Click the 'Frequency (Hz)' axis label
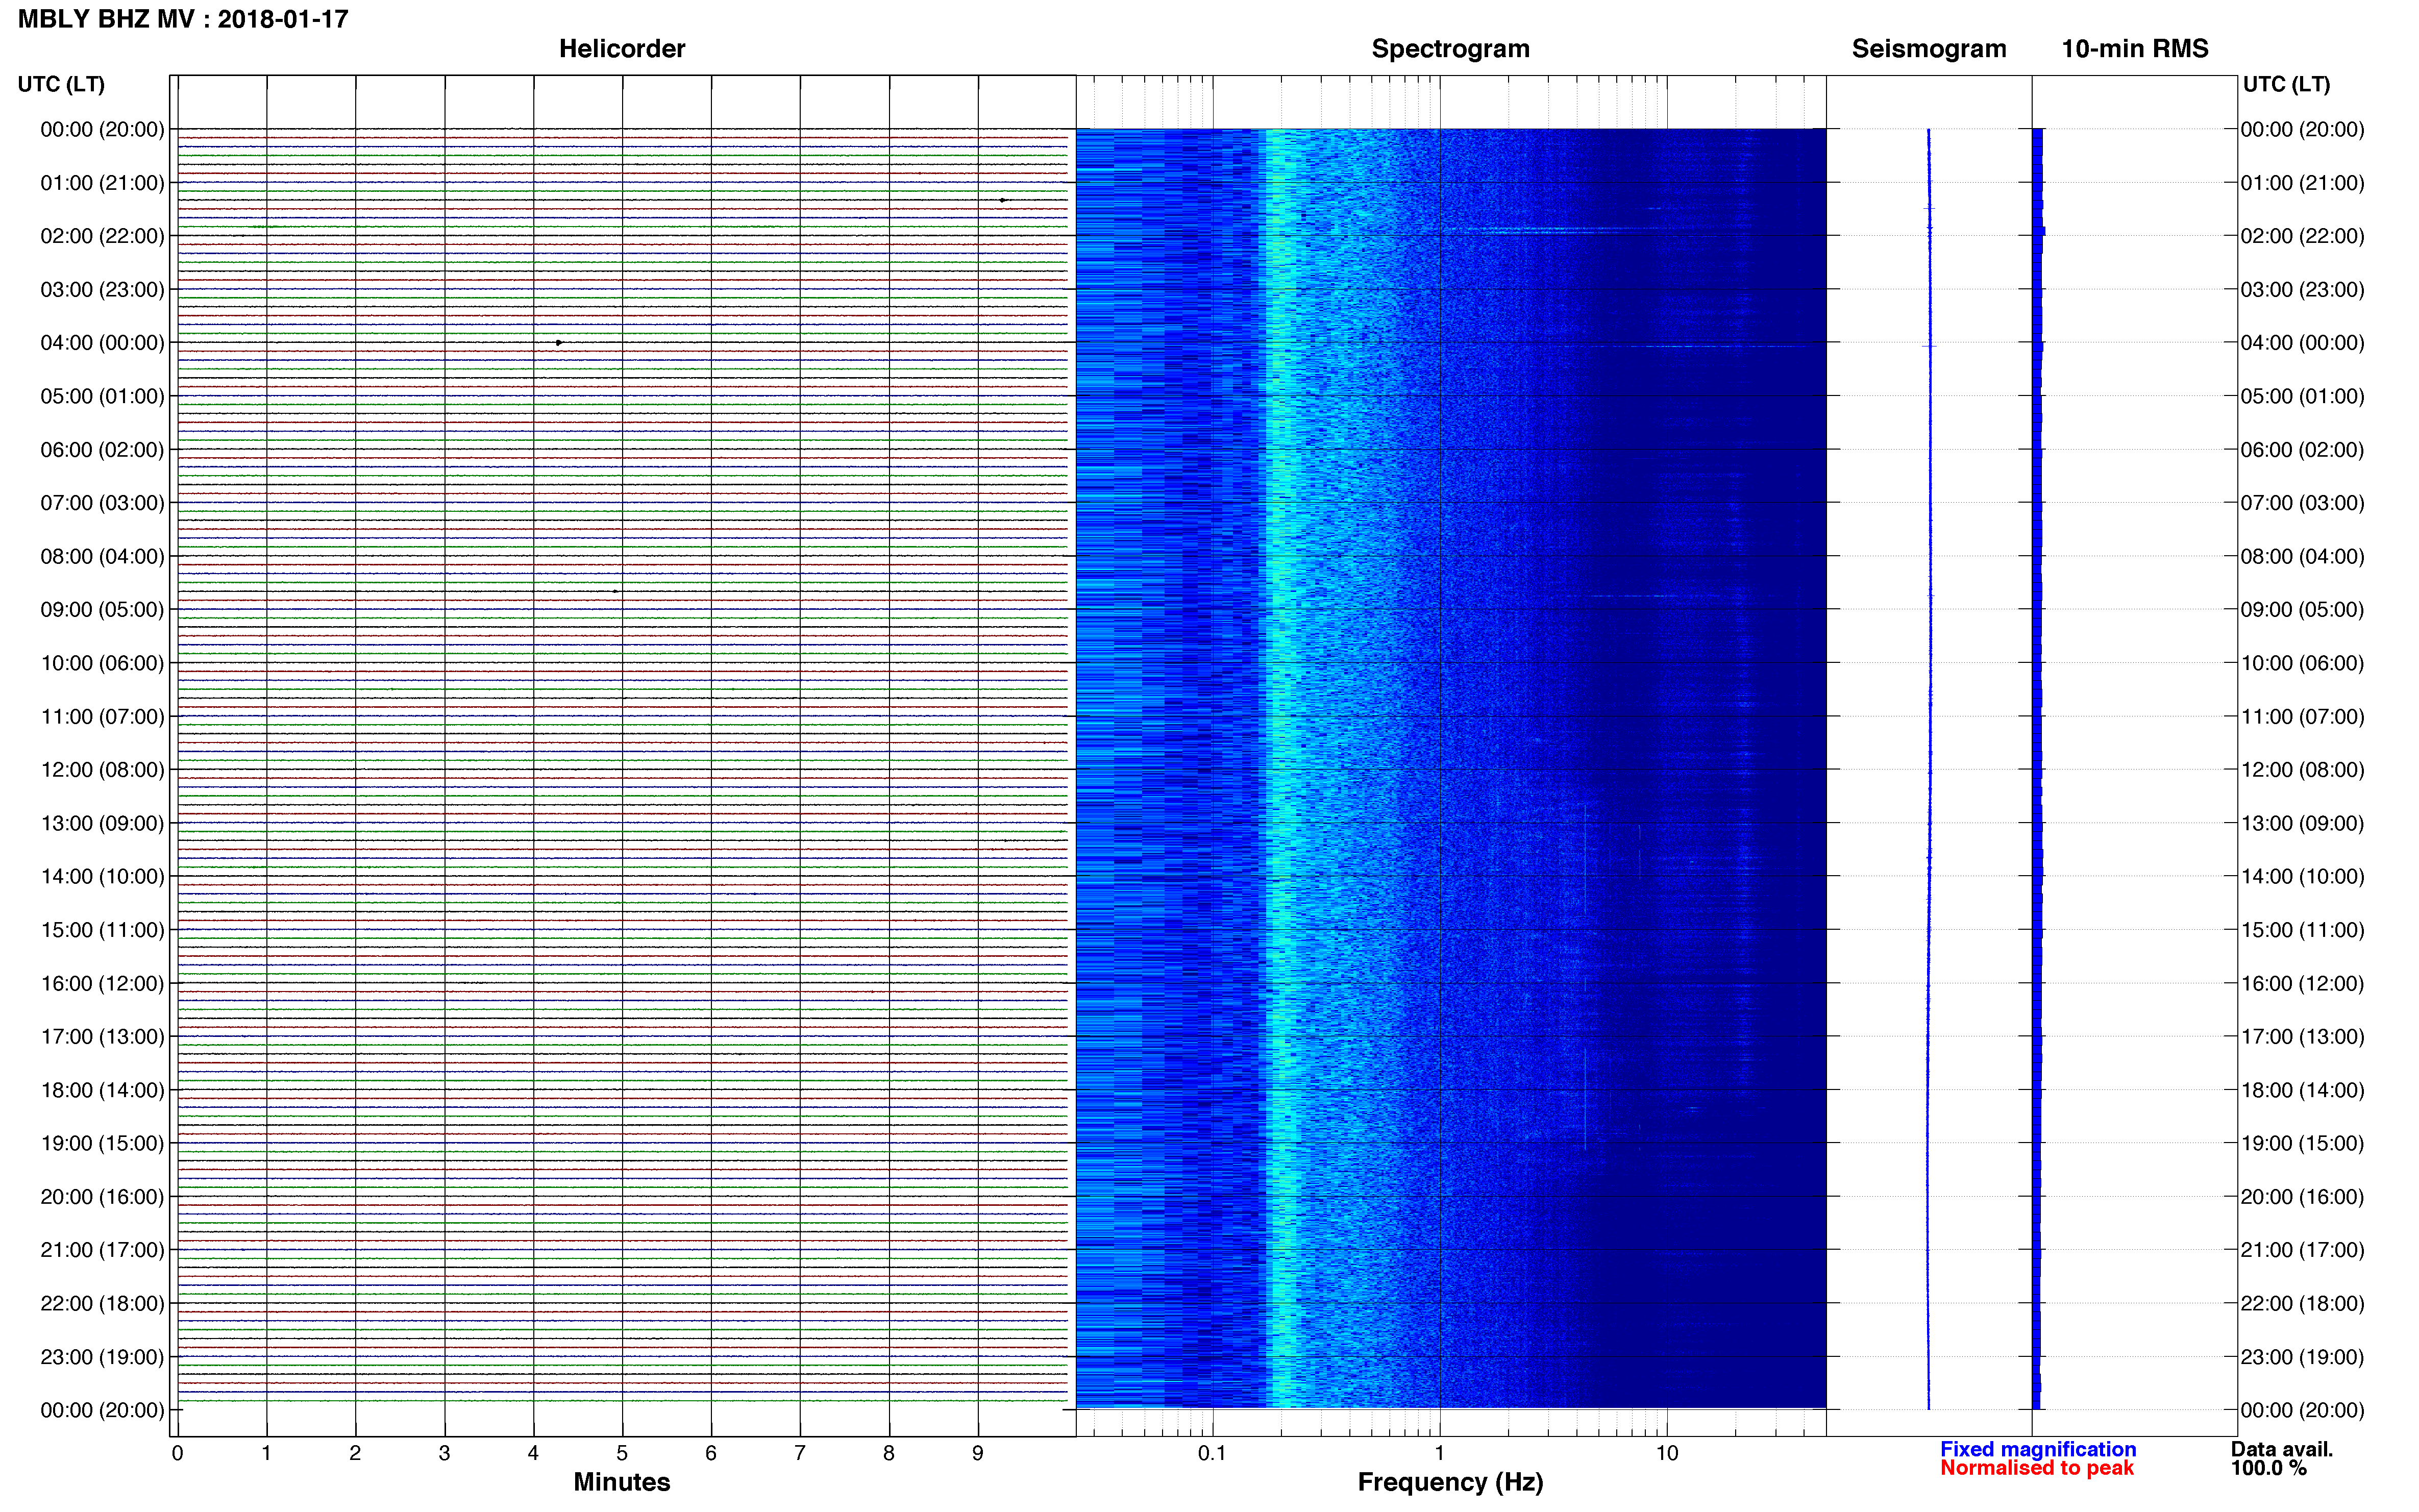The image size is (2419, 1512). coord(1450,1483)
